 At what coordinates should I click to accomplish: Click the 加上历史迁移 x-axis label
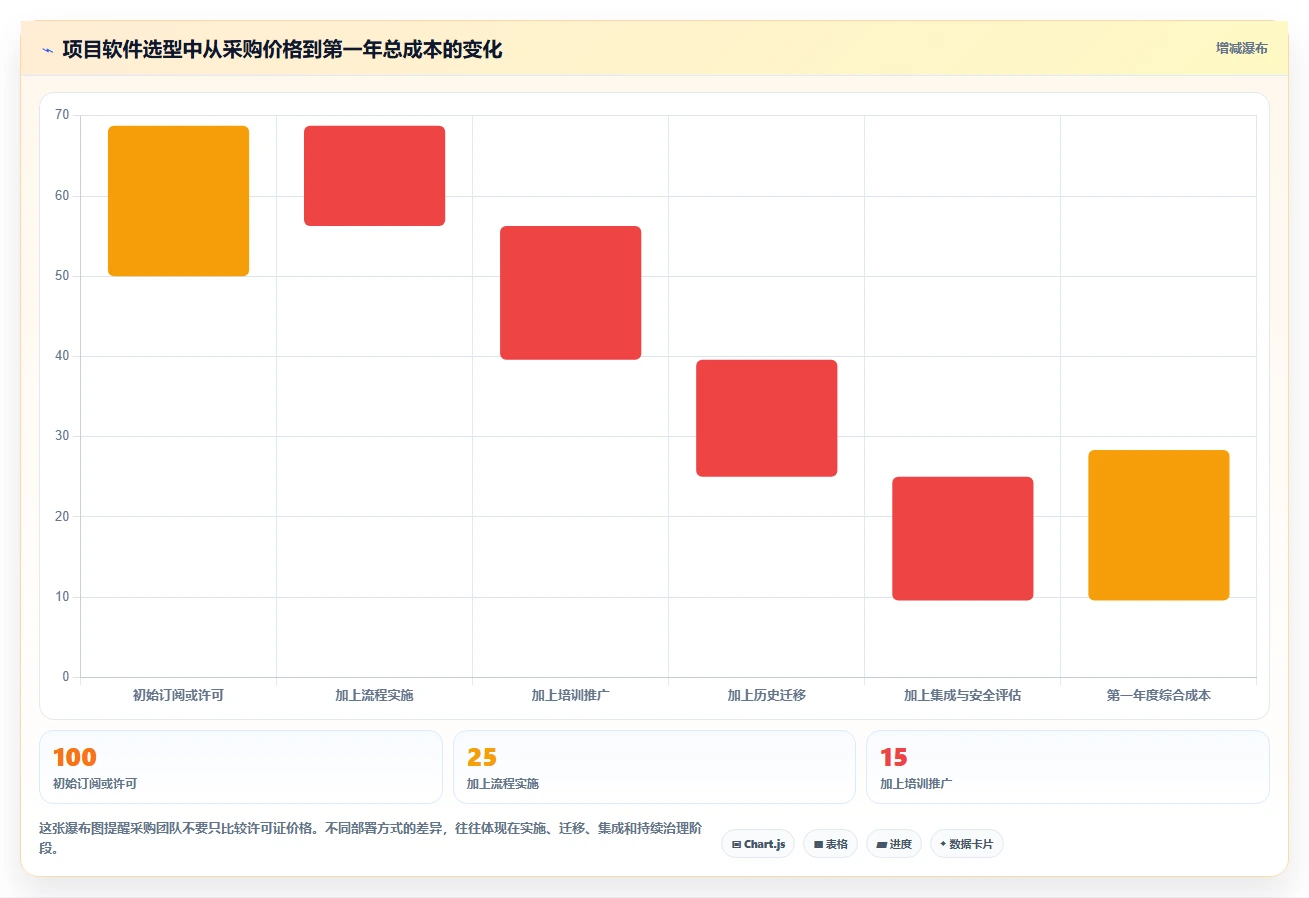pyautogui.click(x=766, y=695)
